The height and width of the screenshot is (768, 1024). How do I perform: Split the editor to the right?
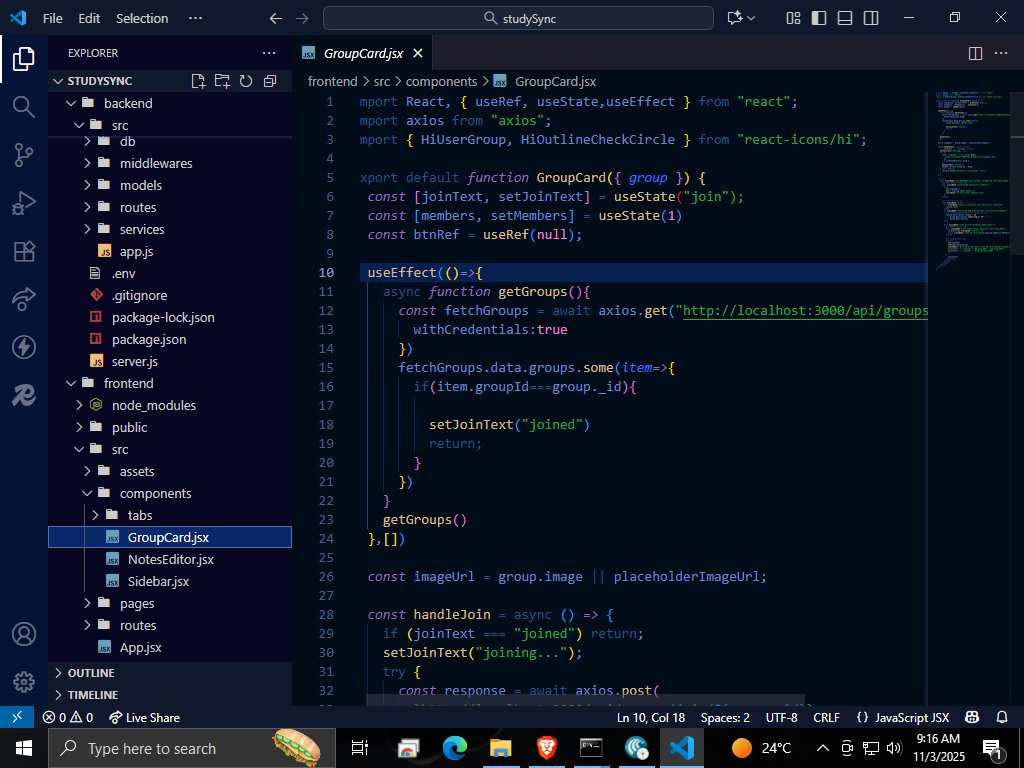[975, 54]
